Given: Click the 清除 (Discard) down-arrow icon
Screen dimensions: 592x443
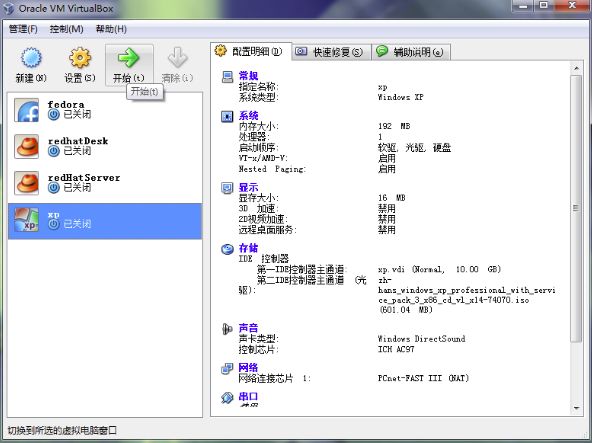Looking at the screenshot, I should [177, 57].
